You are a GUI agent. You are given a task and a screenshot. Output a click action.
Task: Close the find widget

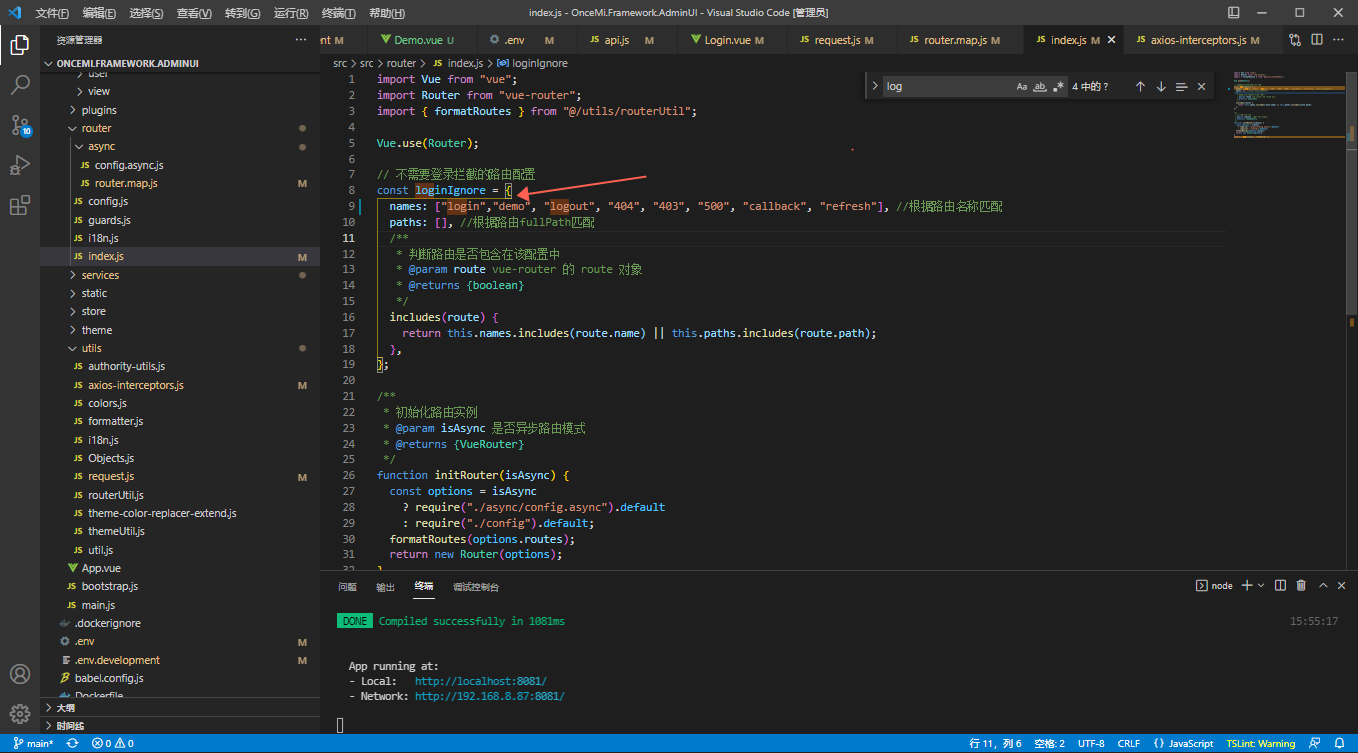1202,87
